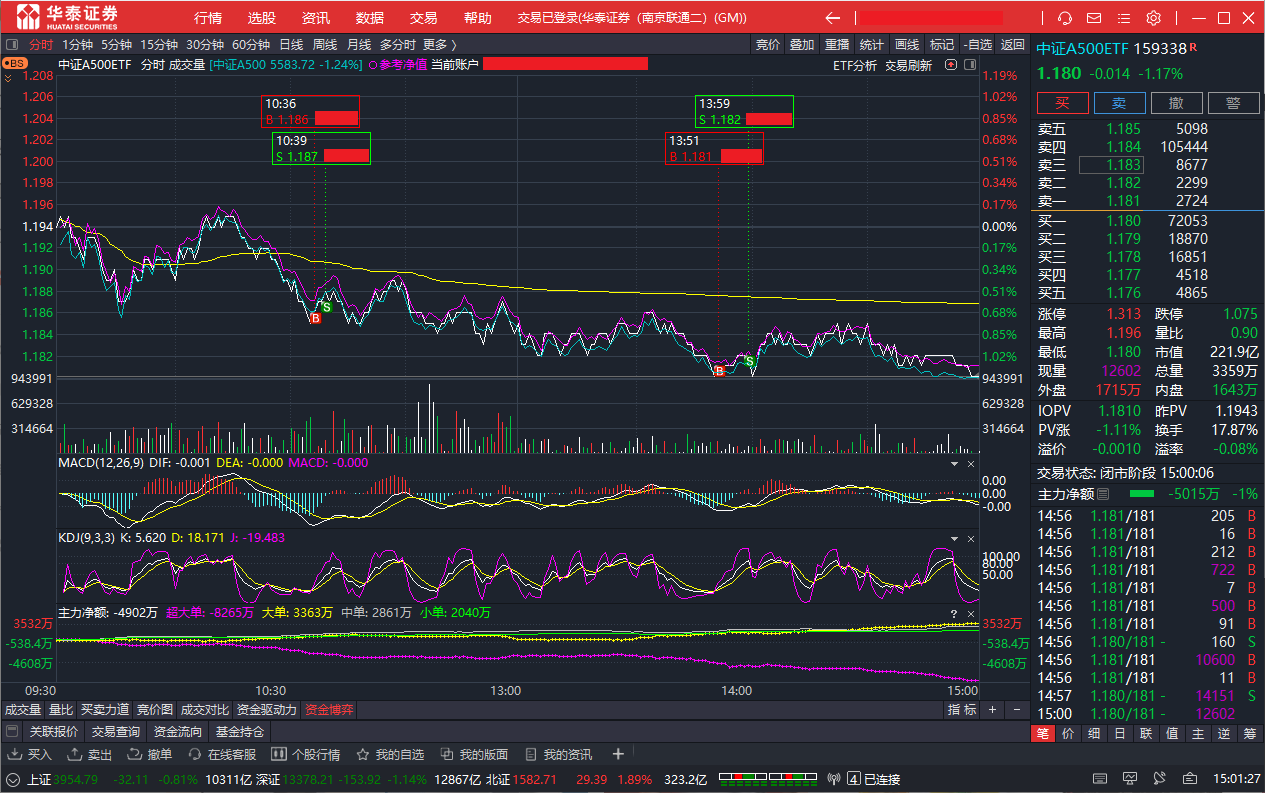The height and width of the screenshot is (793, 1265).
Task: Click the 撤单 cancel order shortcut
Action: 150,754
